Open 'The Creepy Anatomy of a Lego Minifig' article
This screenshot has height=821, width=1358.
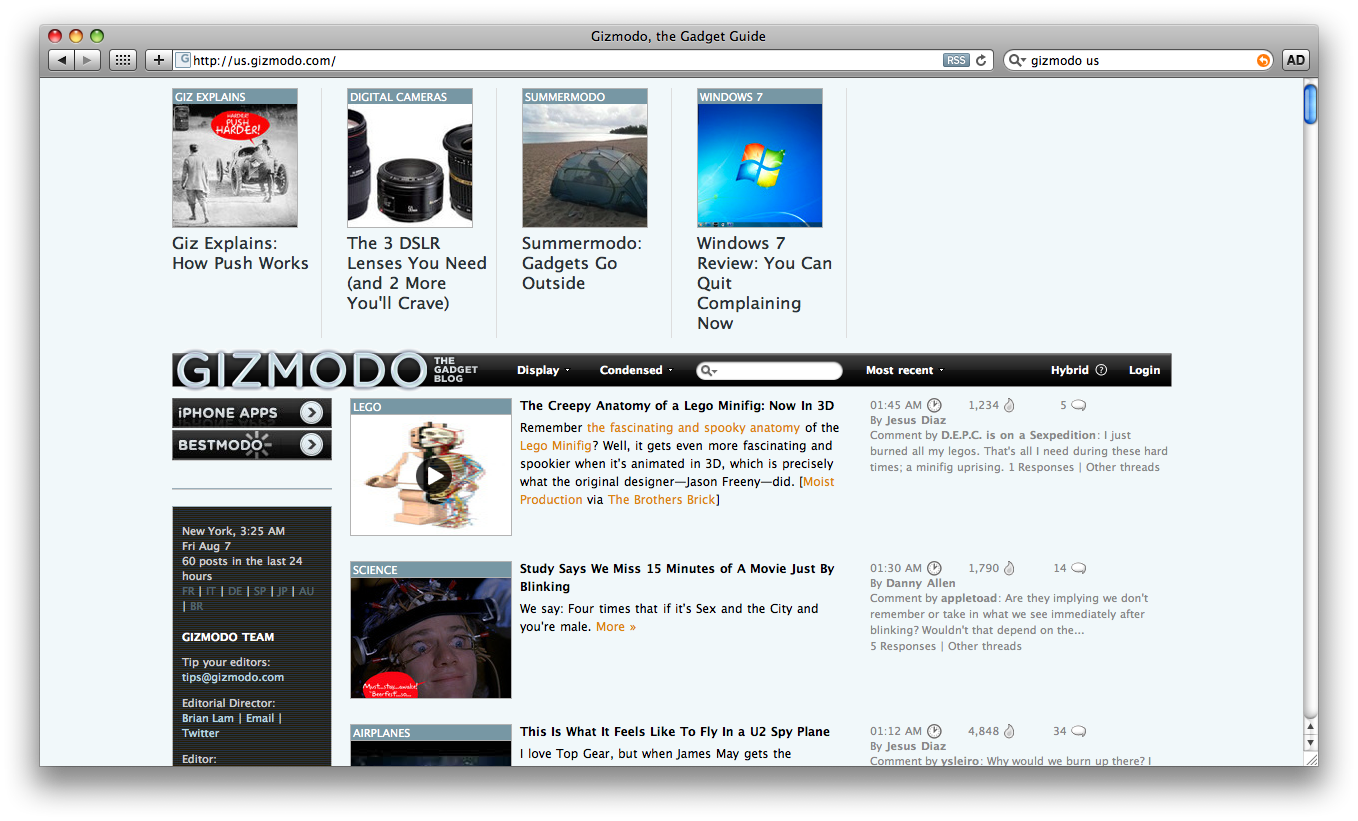tap(677, 405)
